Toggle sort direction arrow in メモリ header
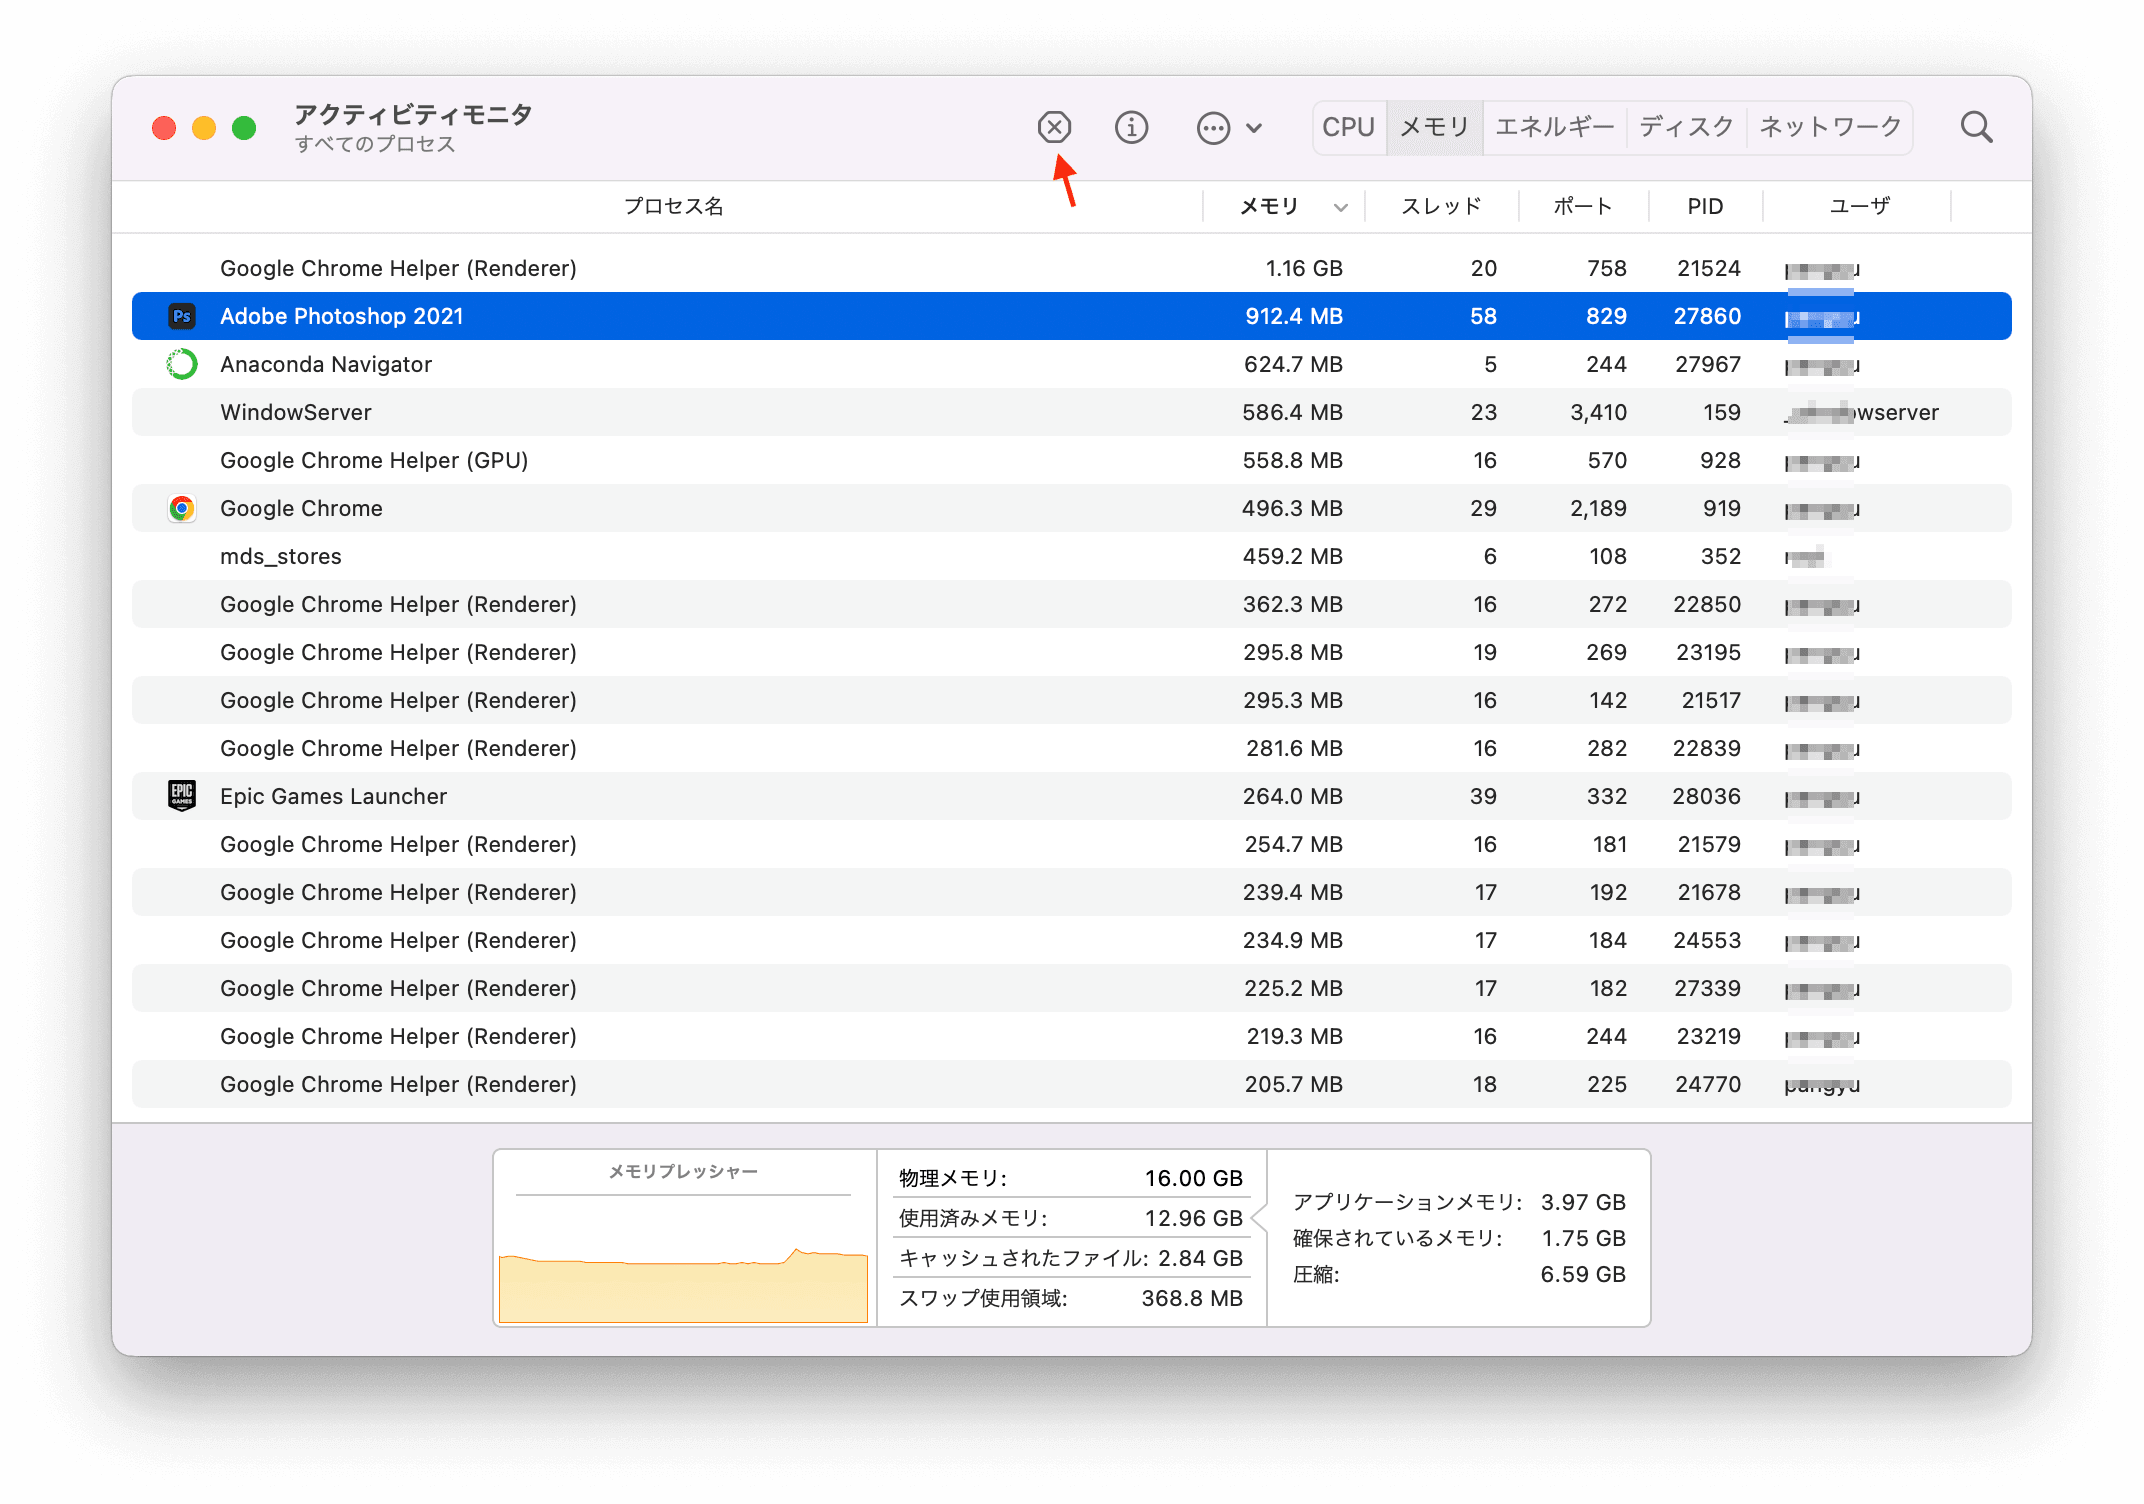The height and width of the screenshot is (1504, 2144). (1341, 207)
